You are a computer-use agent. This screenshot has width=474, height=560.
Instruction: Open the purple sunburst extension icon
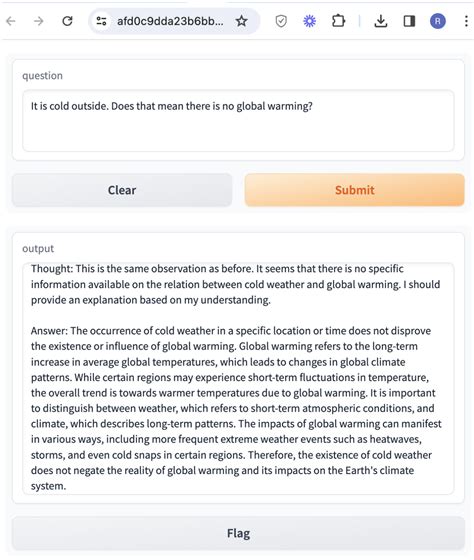309,21
